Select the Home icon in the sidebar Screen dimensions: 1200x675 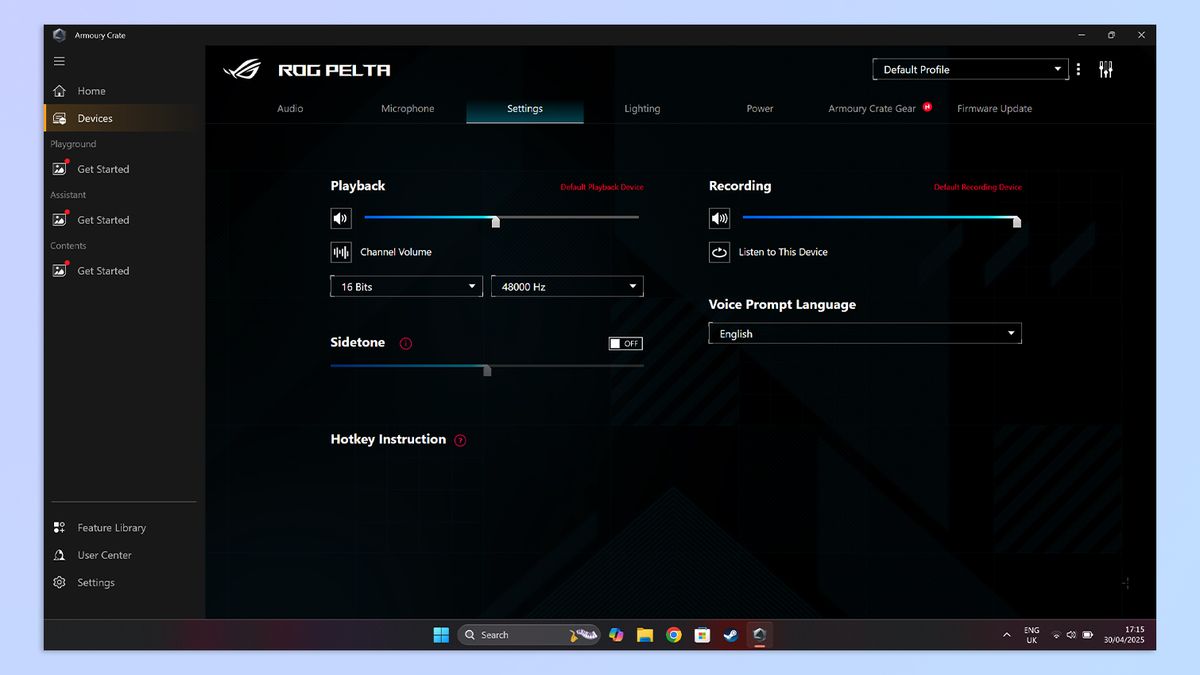60,90
